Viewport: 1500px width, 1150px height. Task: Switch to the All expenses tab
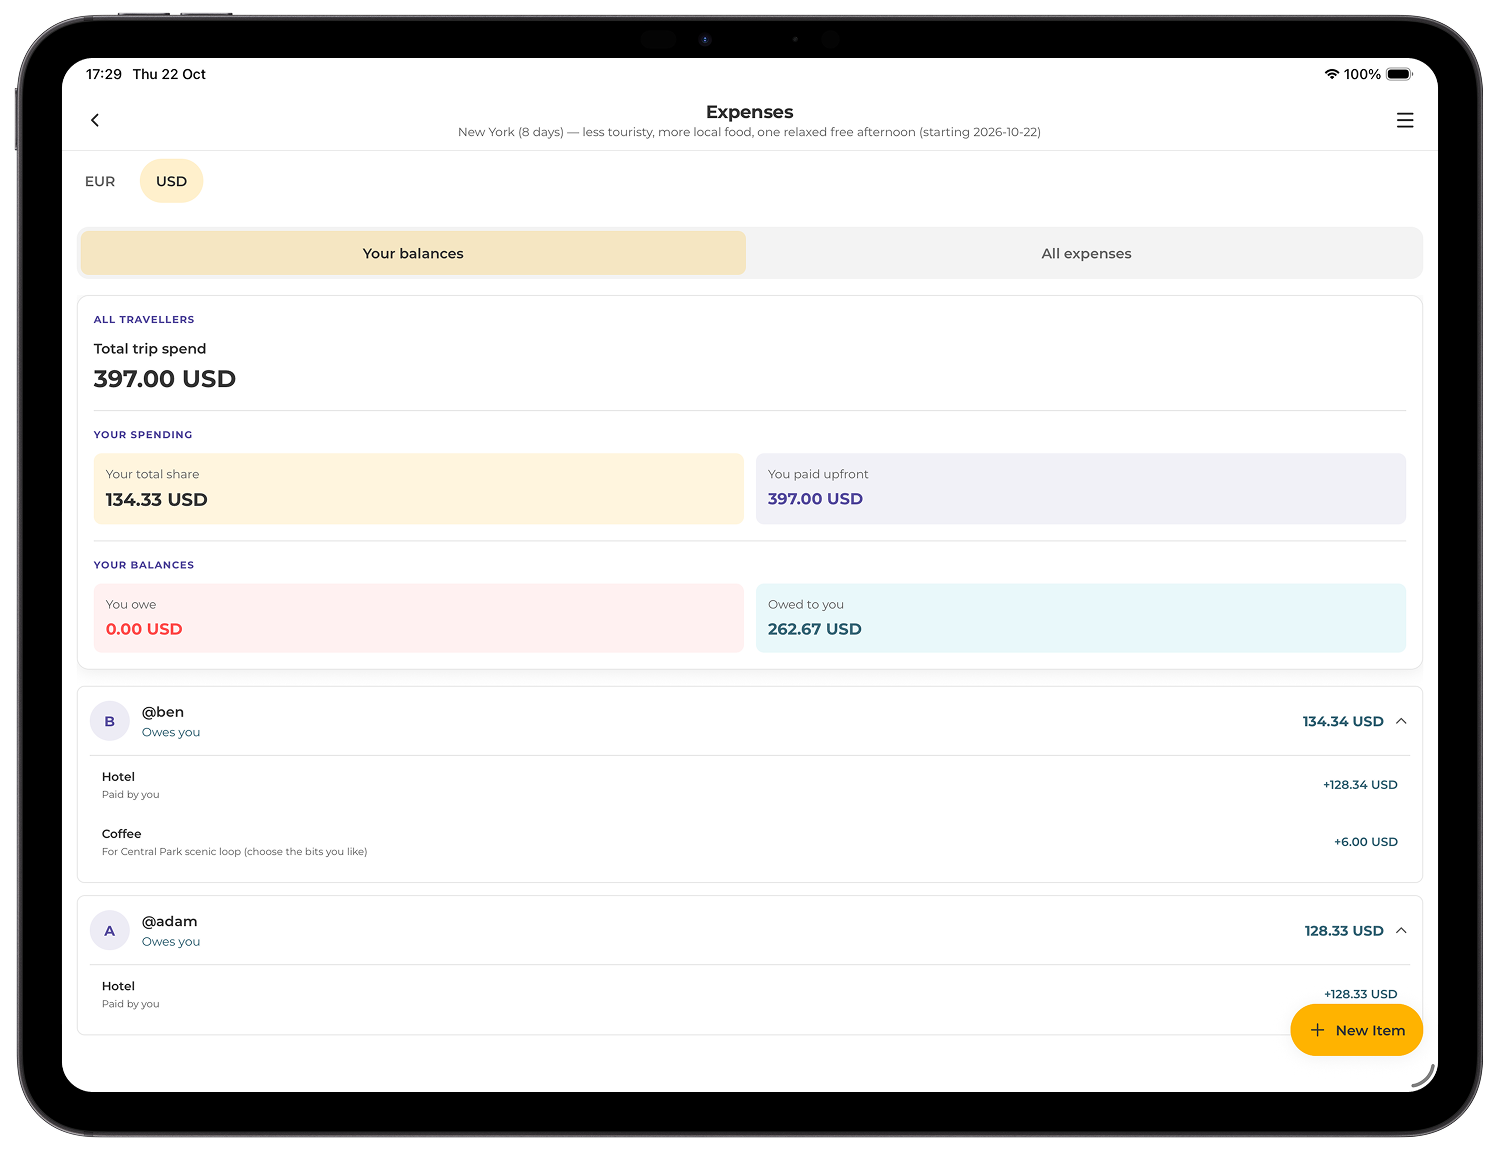tap(1086, 253)
